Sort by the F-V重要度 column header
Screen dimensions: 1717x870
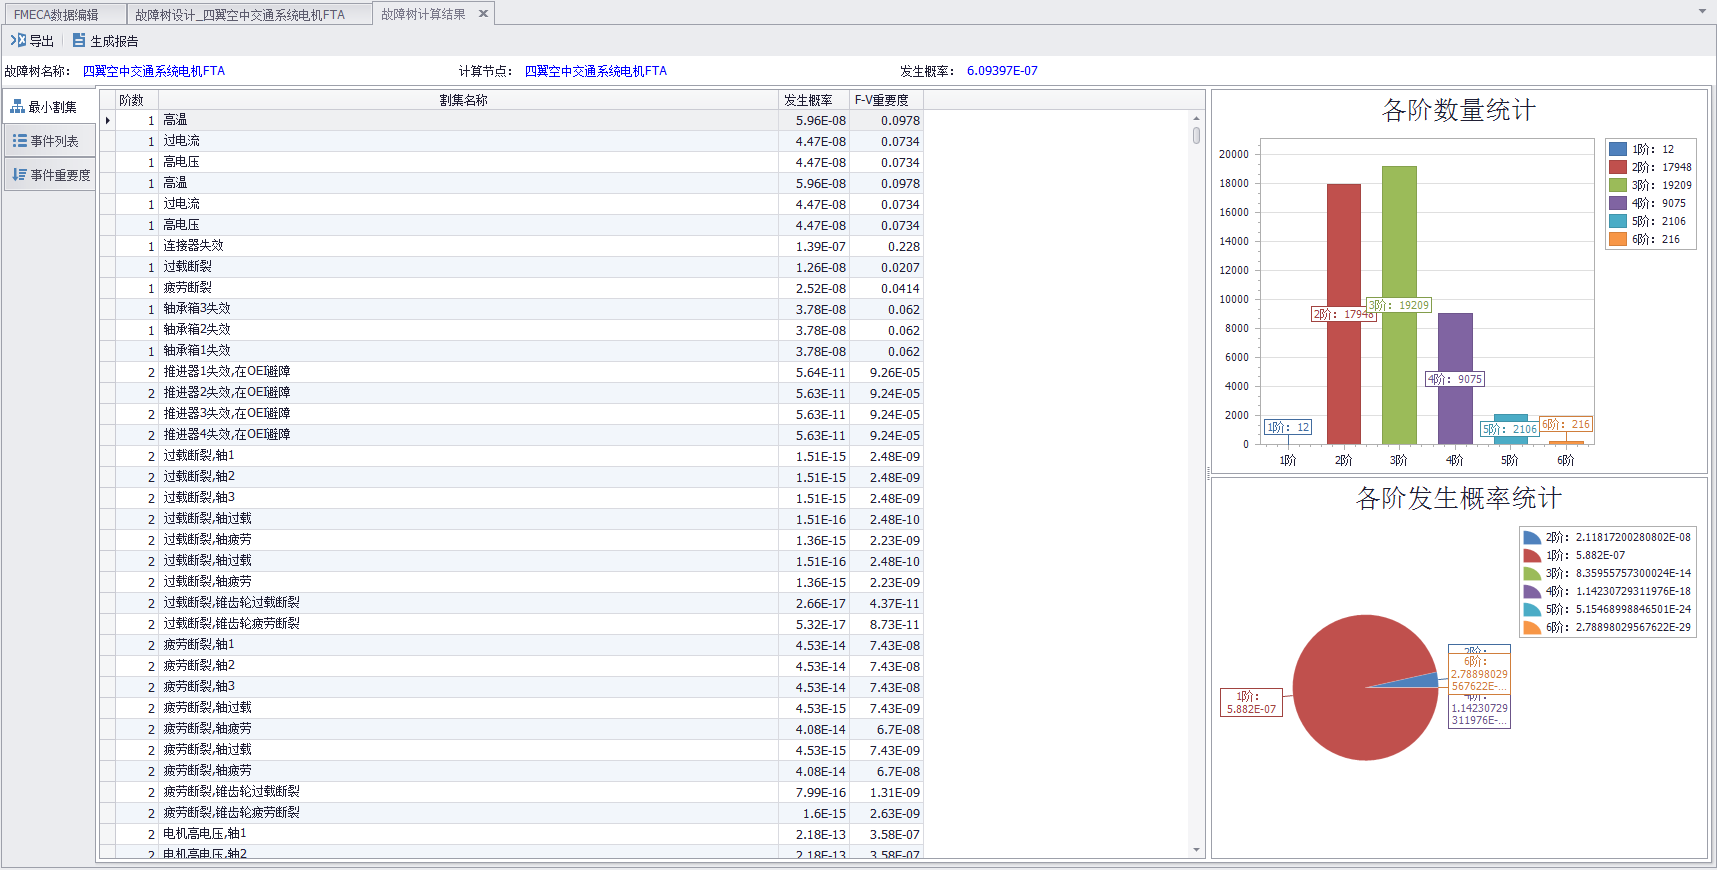click(x=881, y=100)
